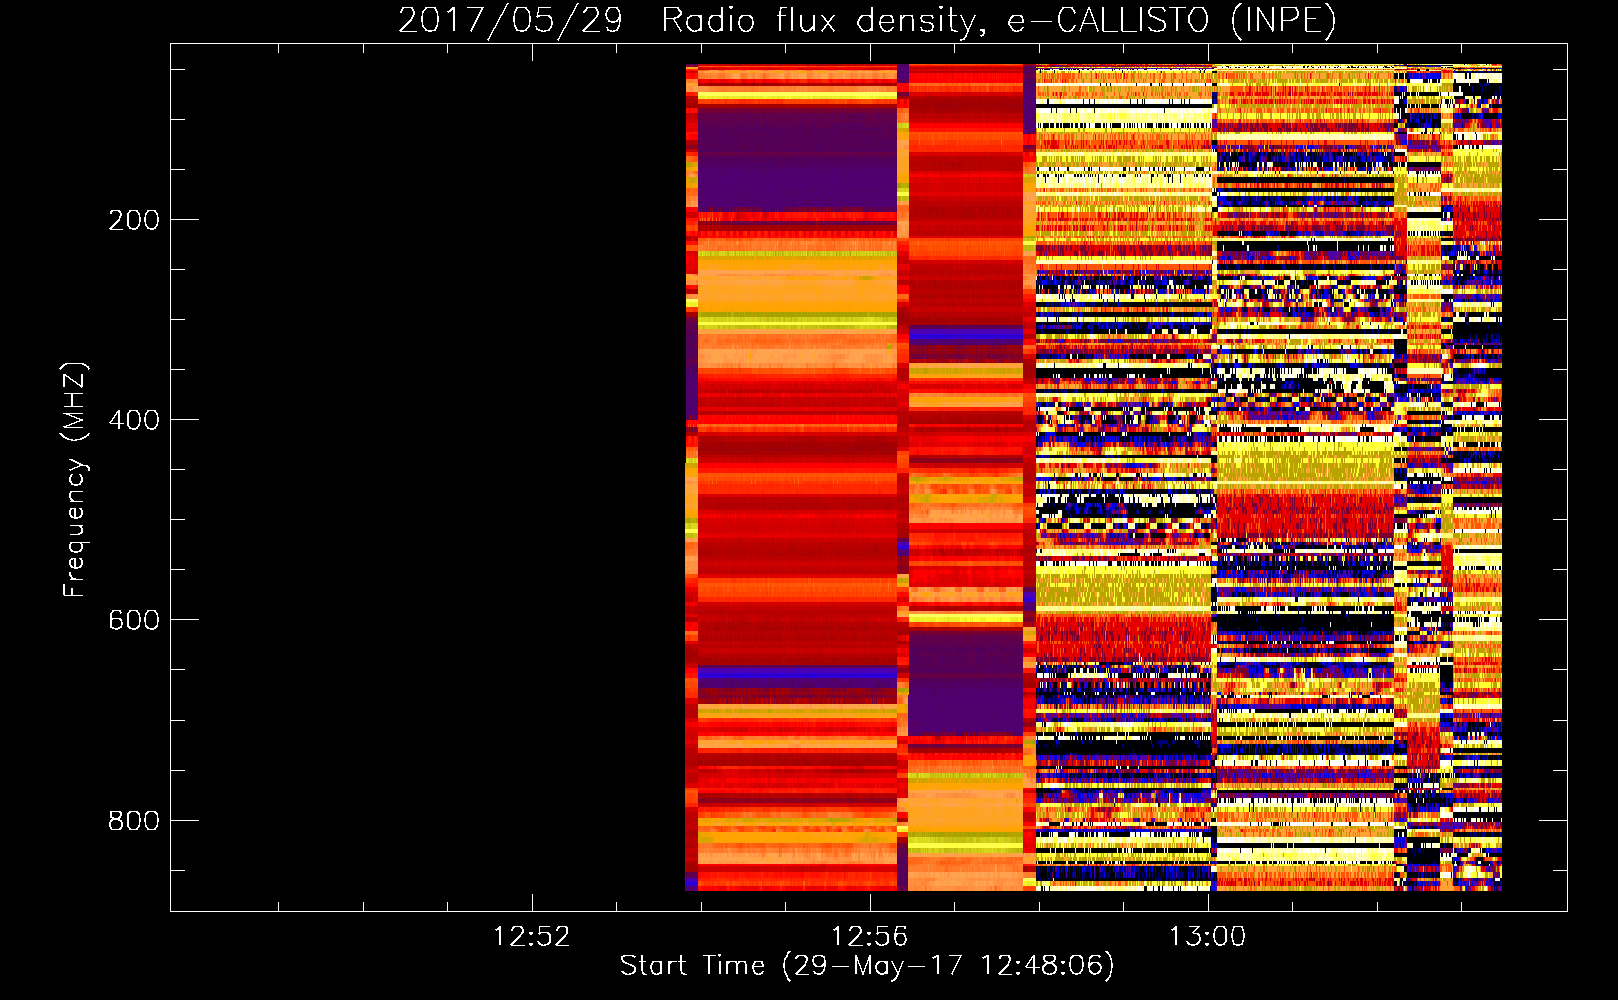This screenshot has height=1000, width=1618.
Task: Click the '400' frequency tick label
Action: [x=134, y=420]
